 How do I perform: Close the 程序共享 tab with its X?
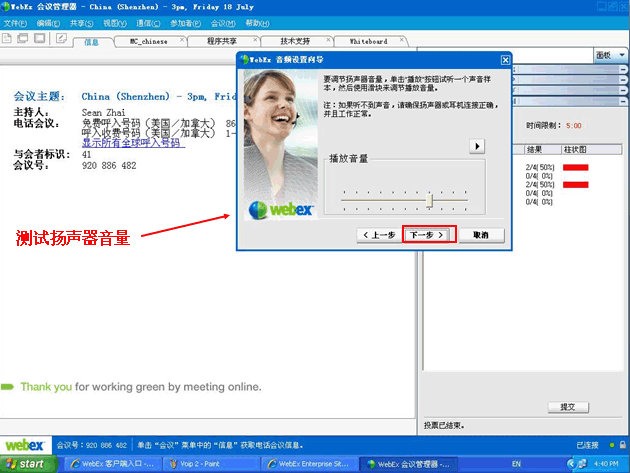[x=255, y=40]
